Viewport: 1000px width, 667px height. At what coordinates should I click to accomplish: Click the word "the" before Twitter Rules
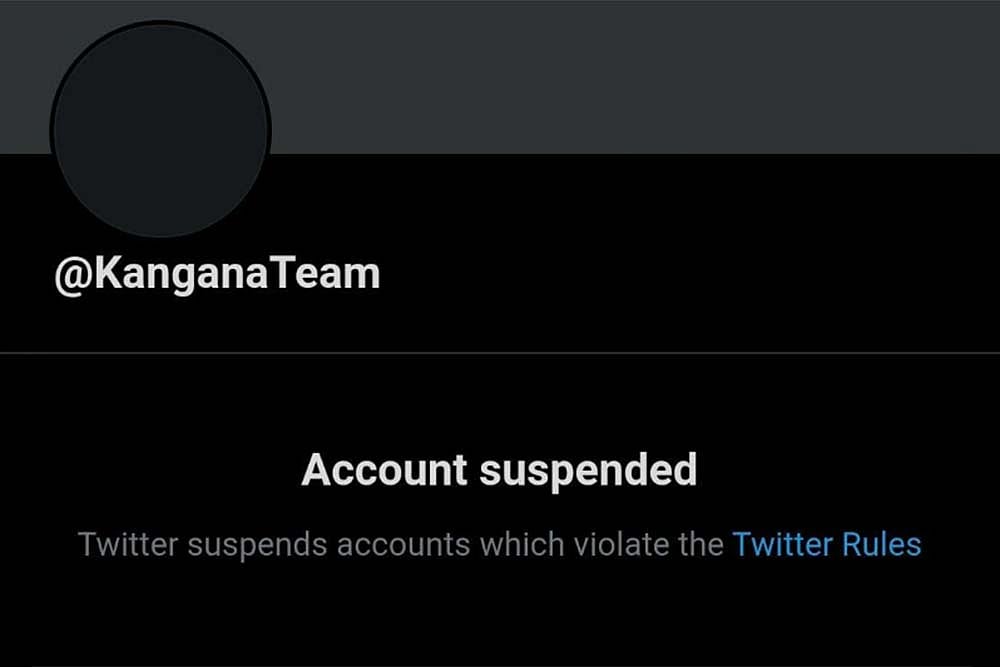(x=701, y=545)
